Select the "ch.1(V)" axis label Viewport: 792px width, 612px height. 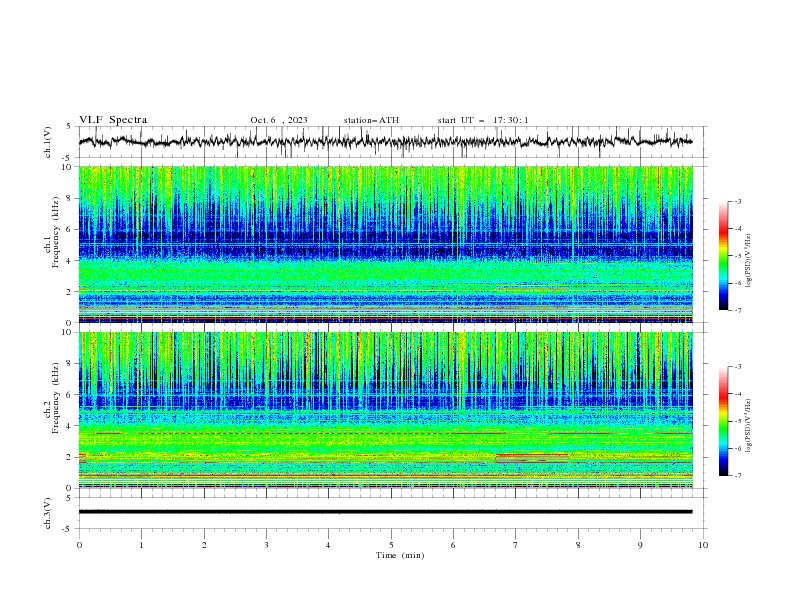point(47,142)
